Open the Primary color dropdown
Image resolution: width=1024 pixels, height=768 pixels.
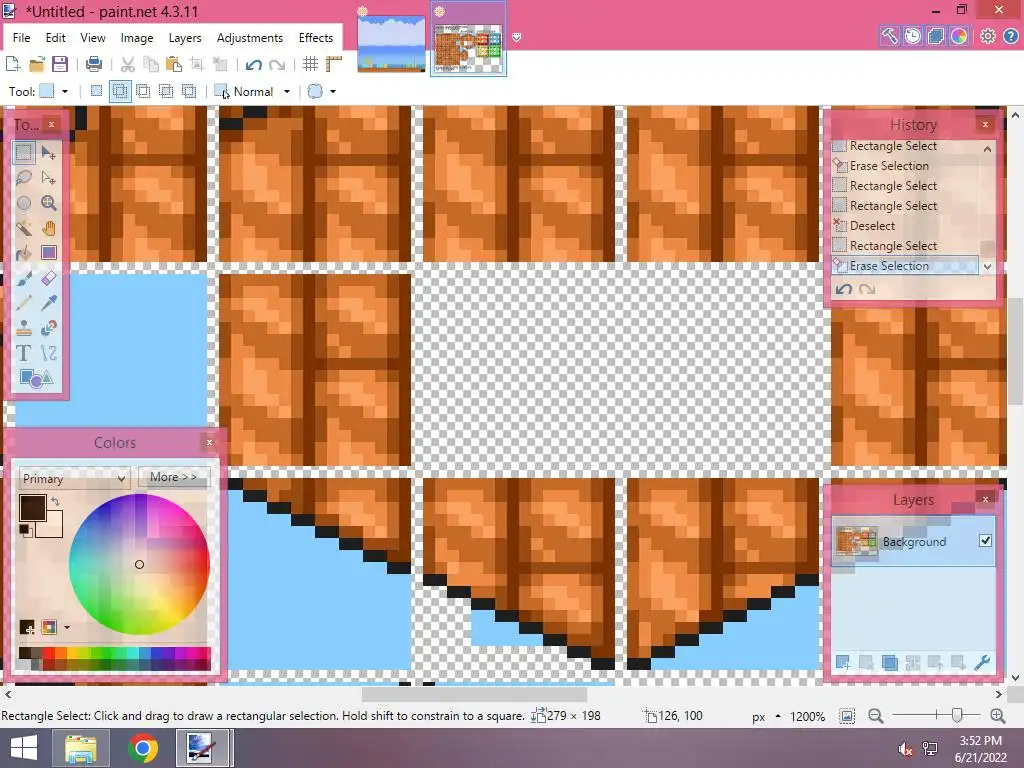click(74, 478)
